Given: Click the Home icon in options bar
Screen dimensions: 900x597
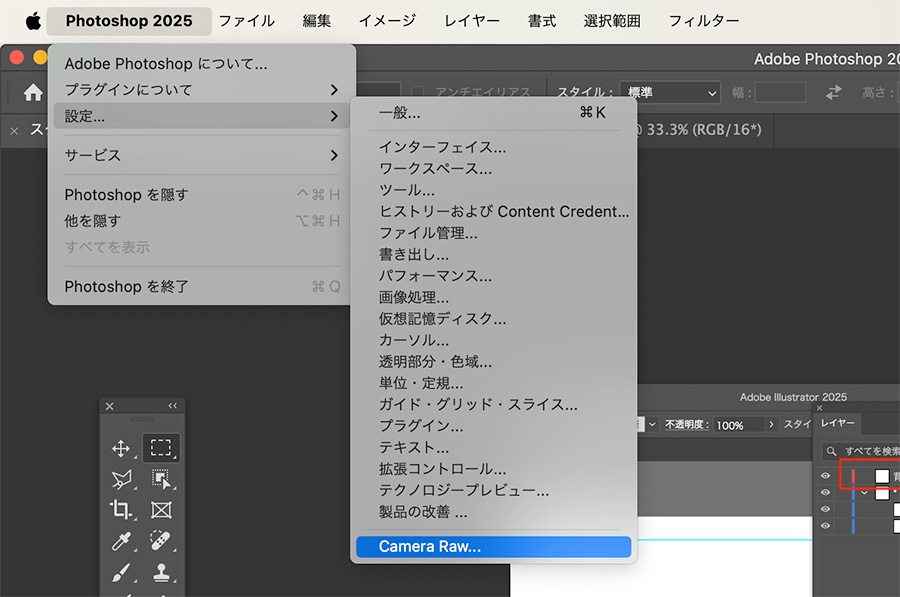Looking at the screenshot, I should (33, 92).
